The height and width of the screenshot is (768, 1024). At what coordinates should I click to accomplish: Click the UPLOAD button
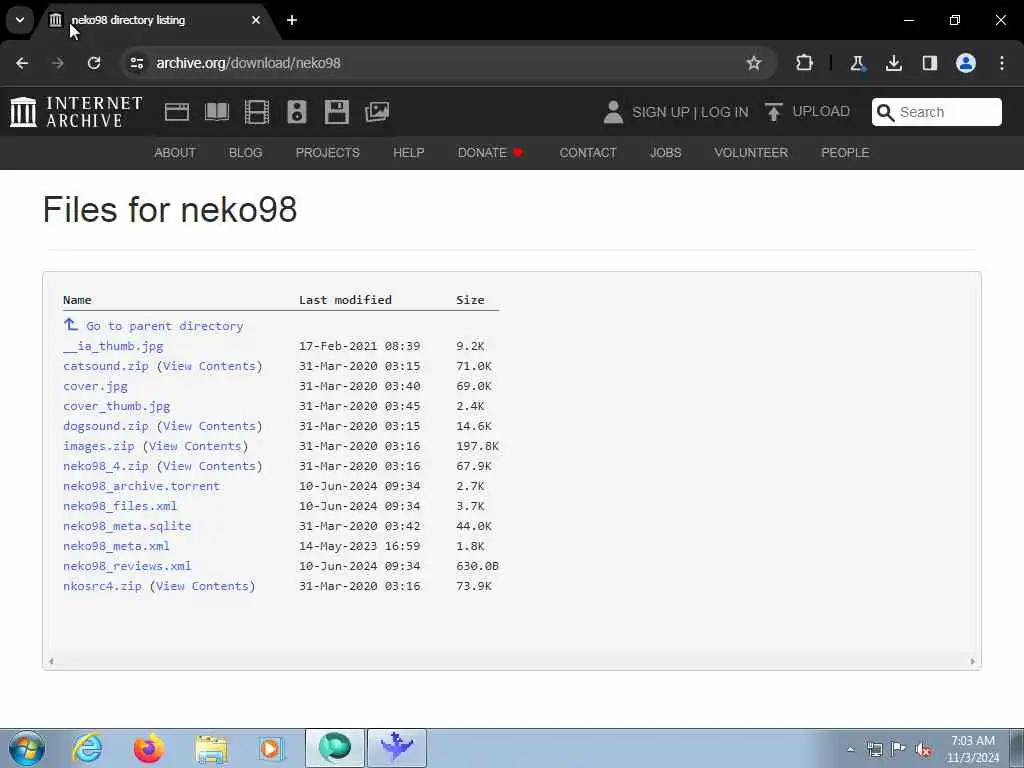[x=808, y=112]
